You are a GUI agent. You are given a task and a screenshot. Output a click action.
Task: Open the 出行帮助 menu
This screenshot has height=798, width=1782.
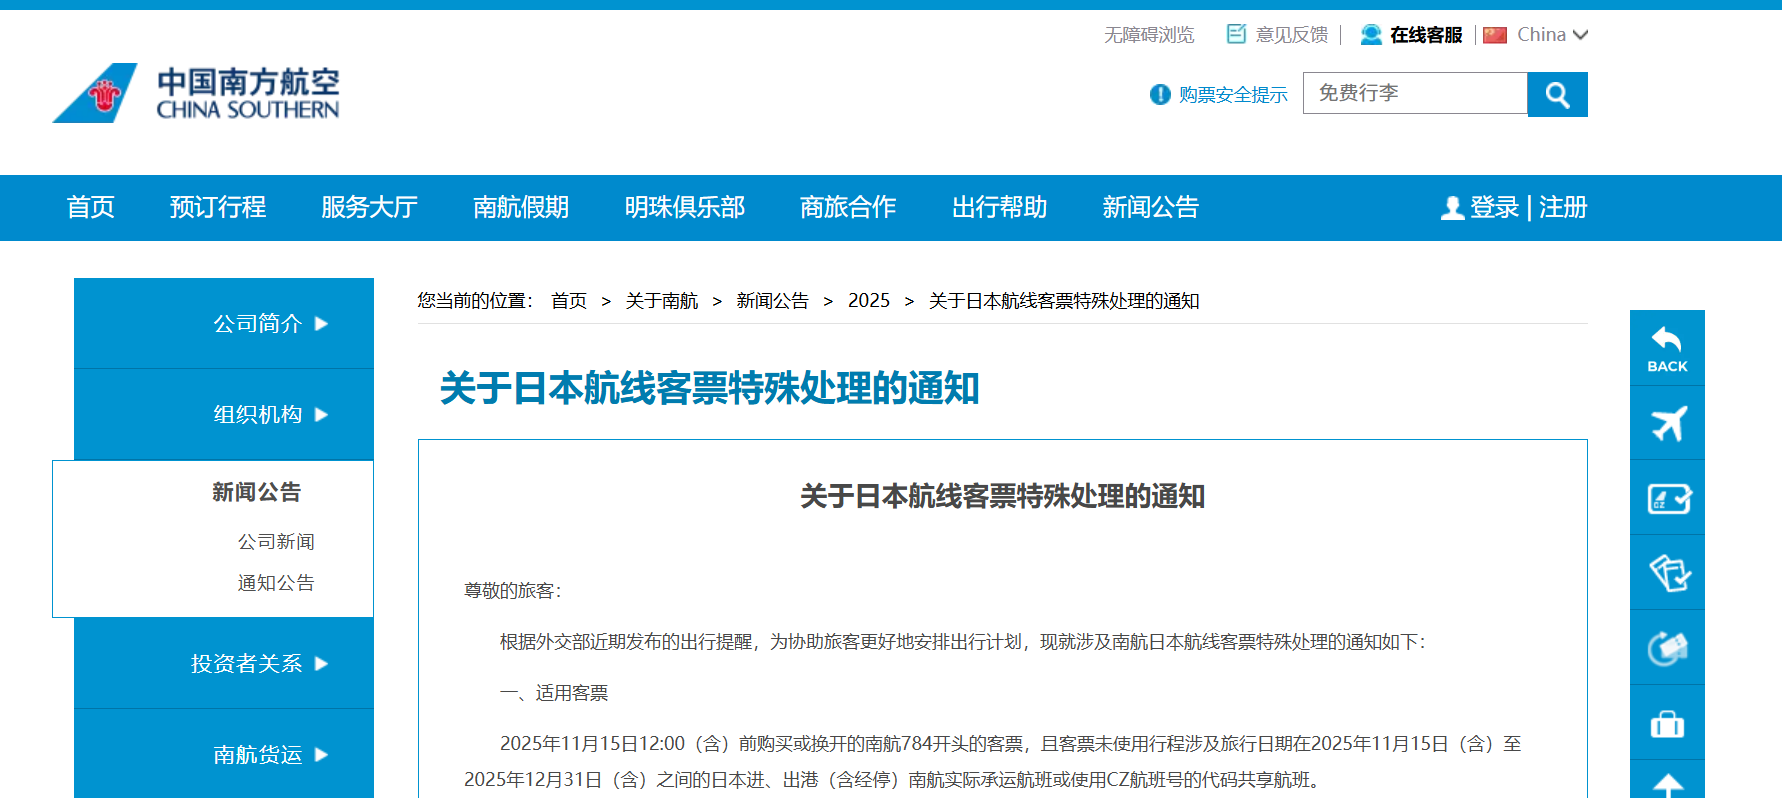pos(1000,207)
